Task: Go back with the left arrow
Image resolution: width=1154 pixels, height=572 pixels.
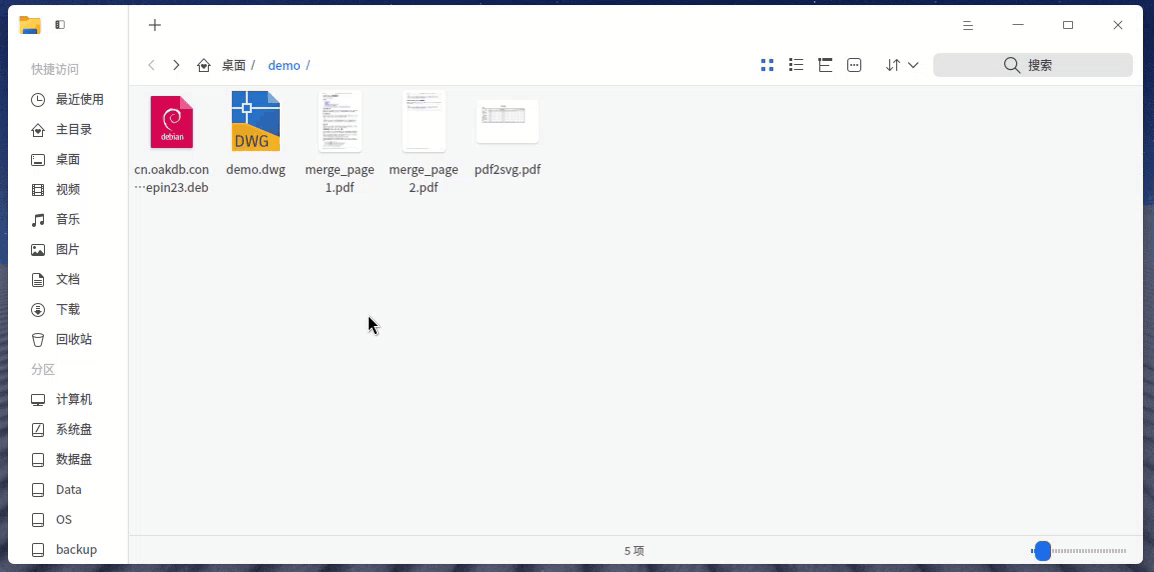Action: 152,65
